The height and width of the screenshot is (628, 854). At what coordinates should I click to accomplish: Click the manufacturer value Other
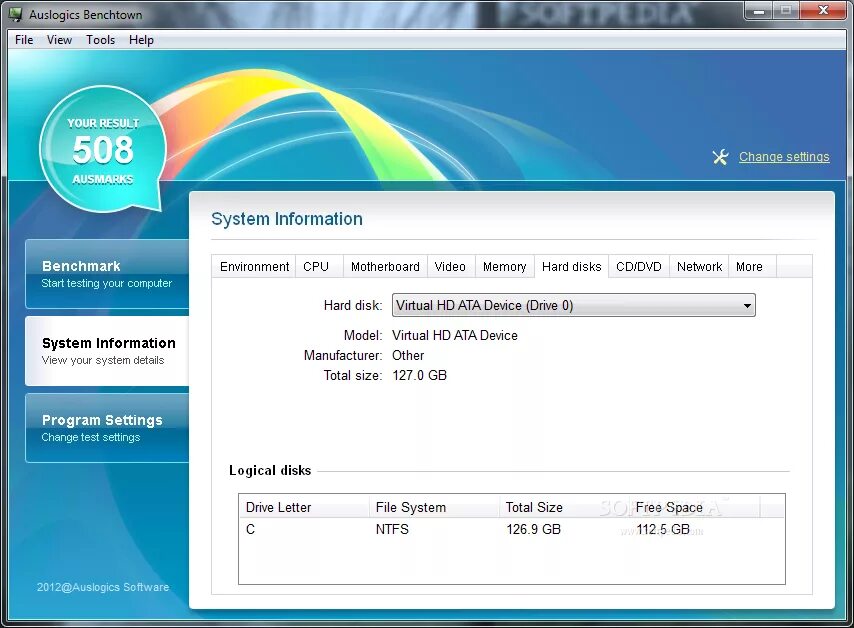[x=408, y=356]
